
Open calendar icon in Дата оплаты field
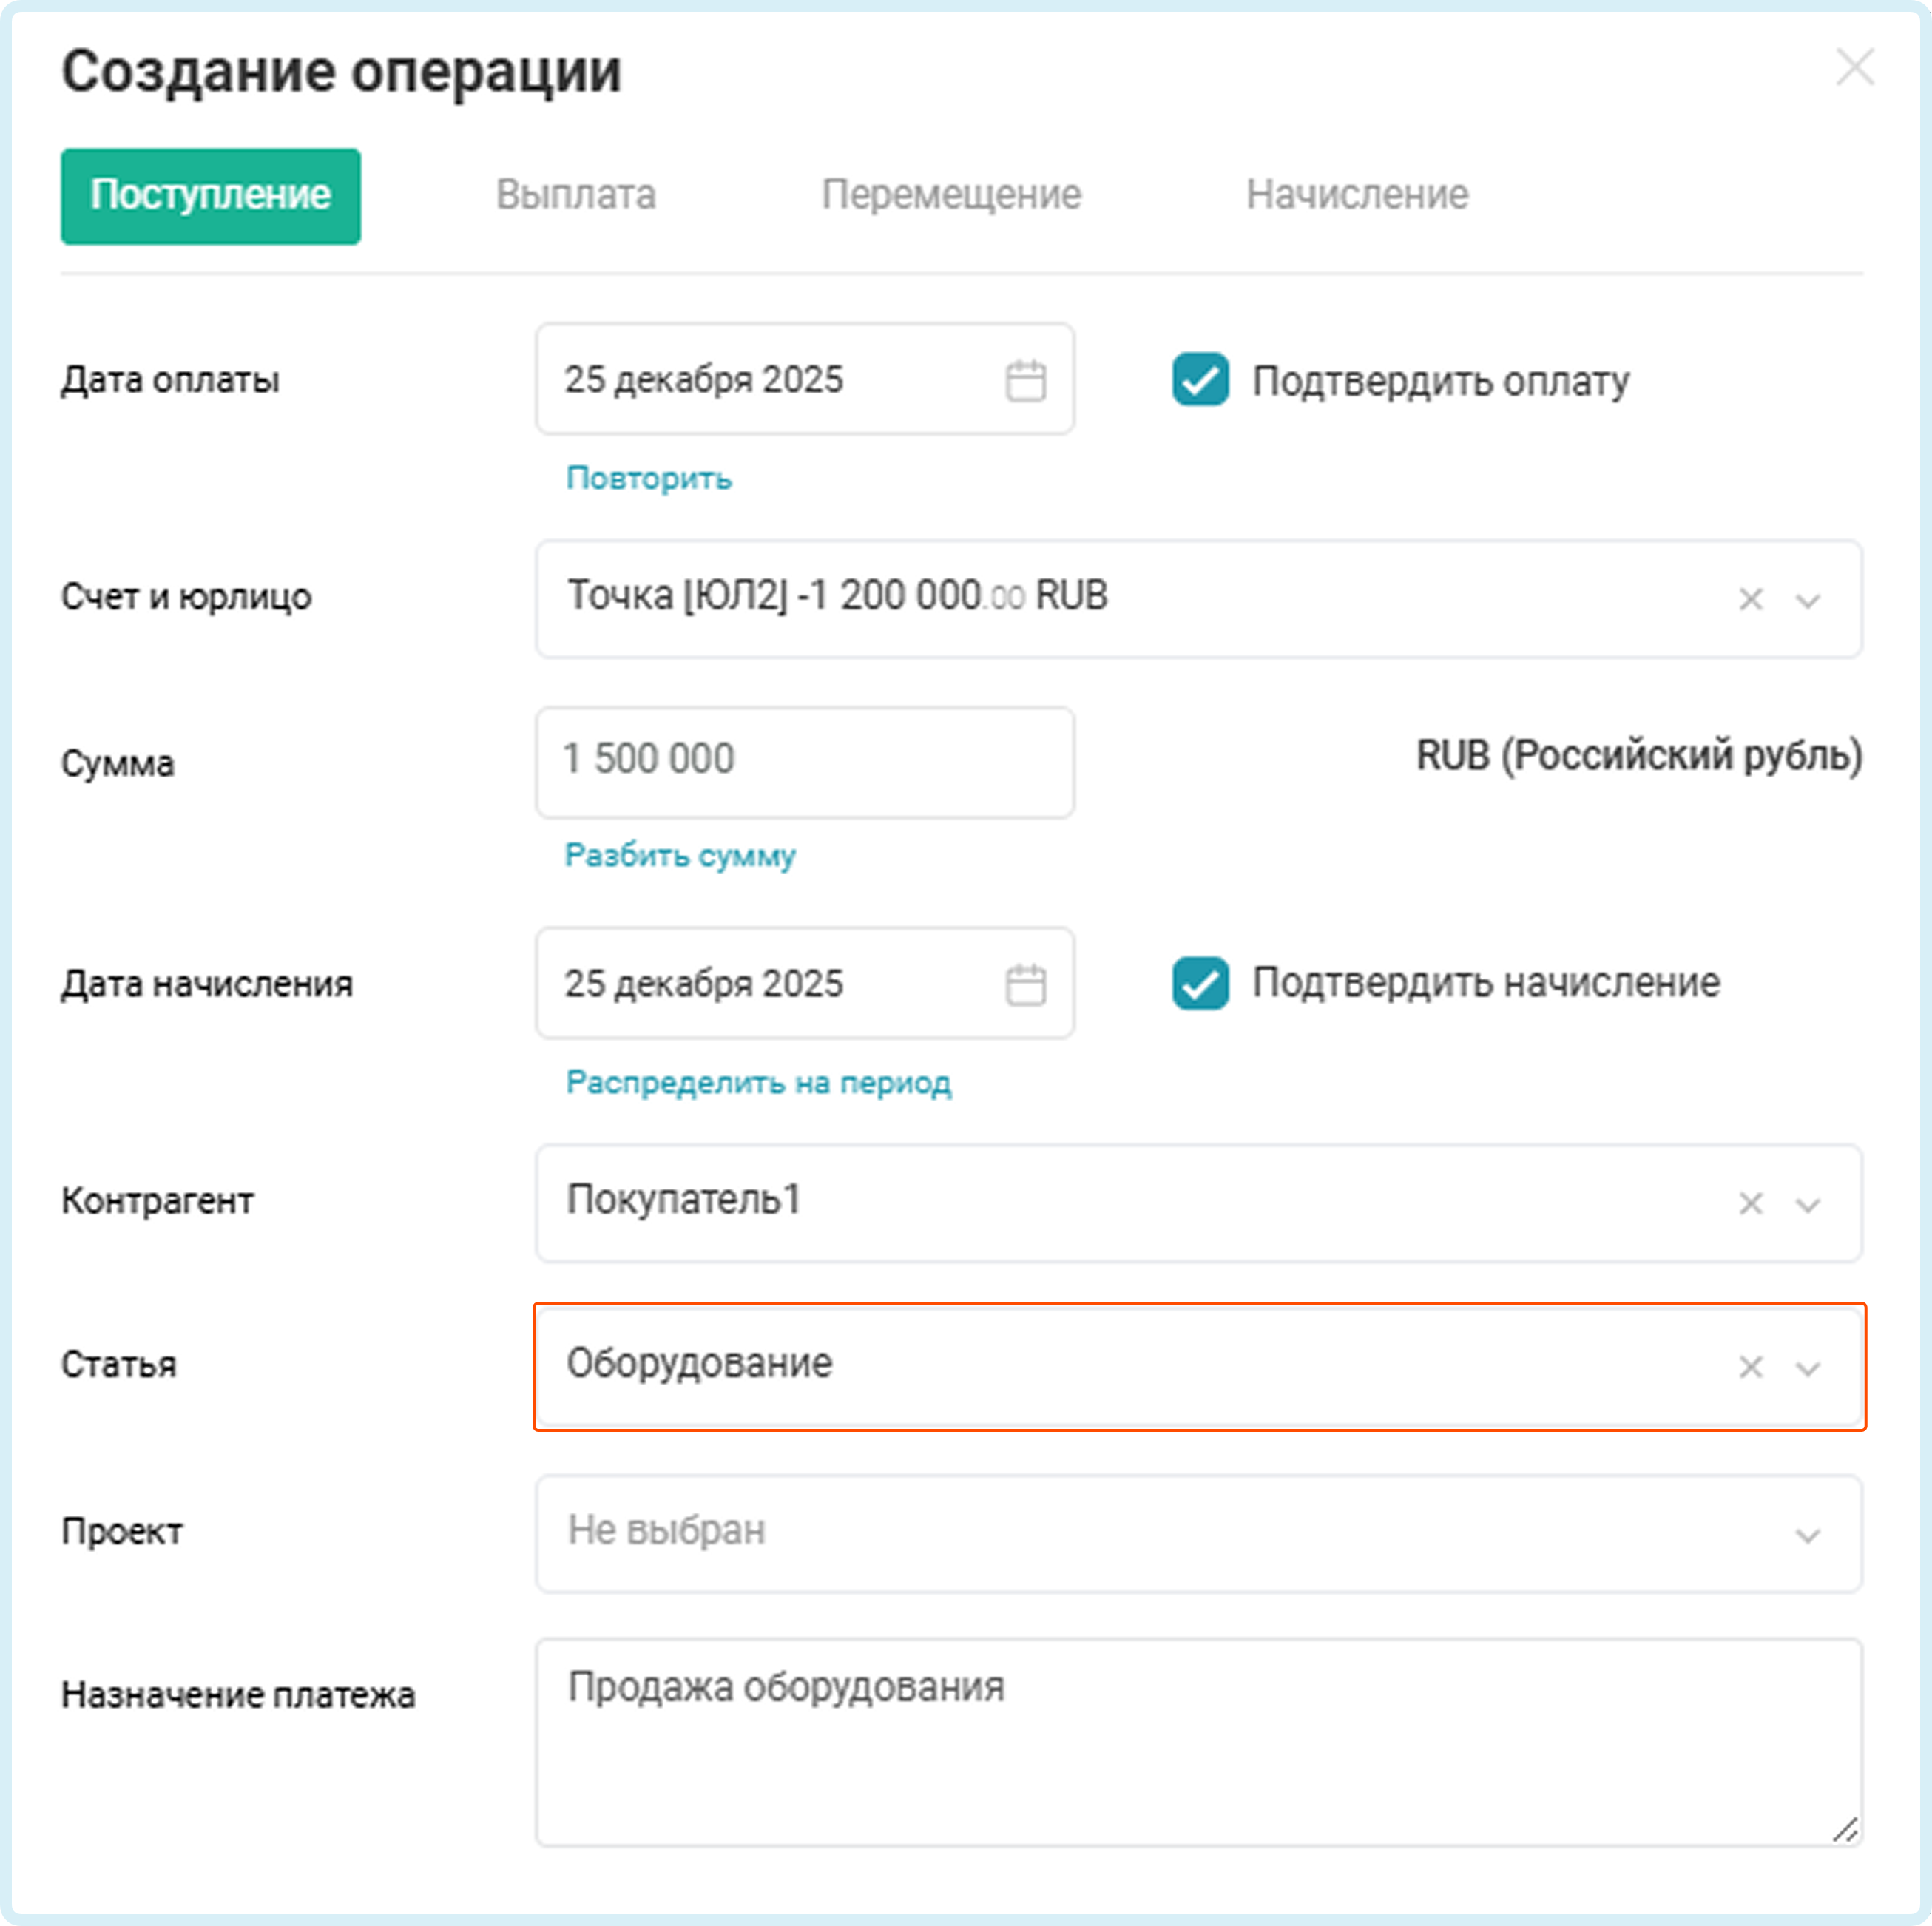[1025, 381]
